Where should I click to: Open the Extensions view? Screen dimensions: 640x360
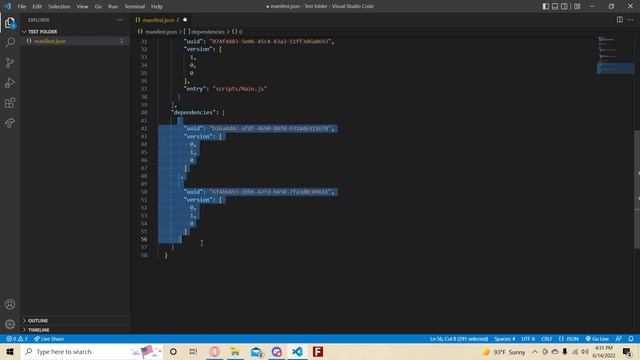(x=10, y=102)
